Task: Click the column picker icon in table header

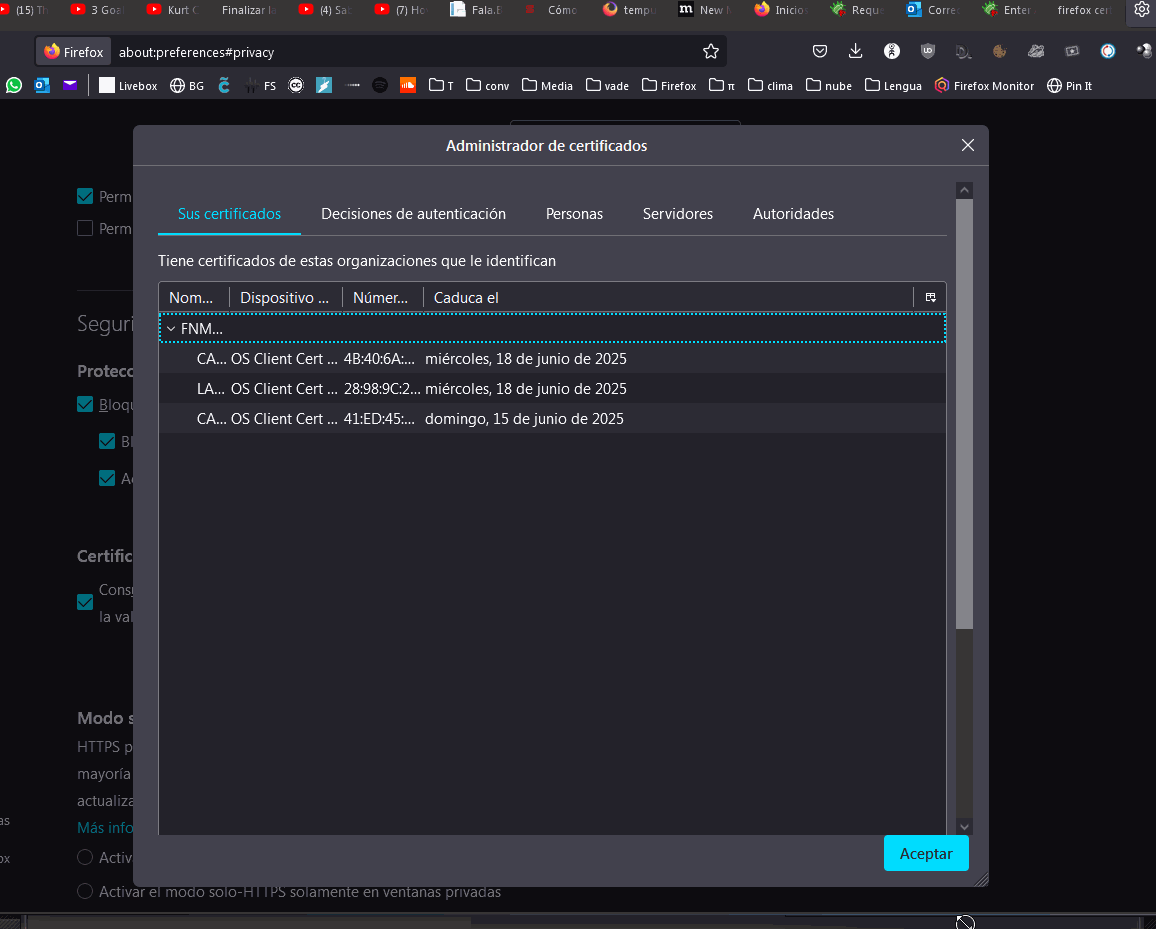Action: [930, 297]
